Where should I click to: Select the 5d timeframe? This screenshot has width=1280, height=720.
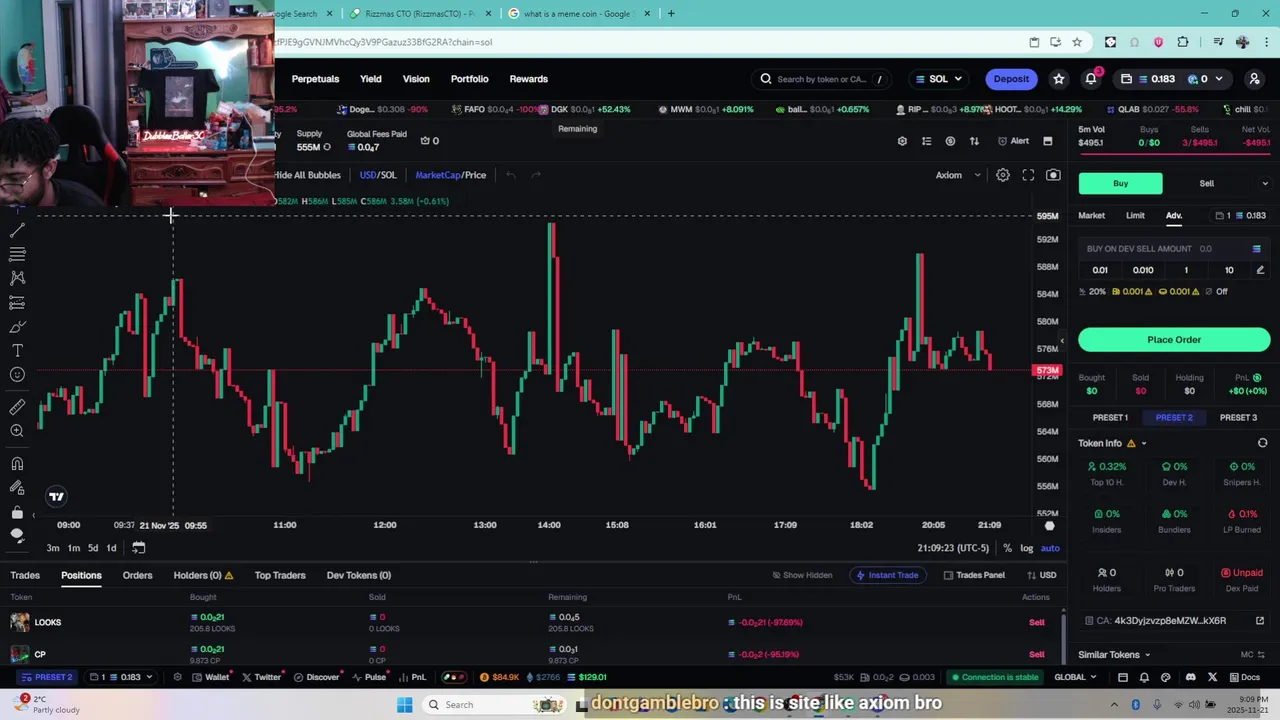coord(93,548)
